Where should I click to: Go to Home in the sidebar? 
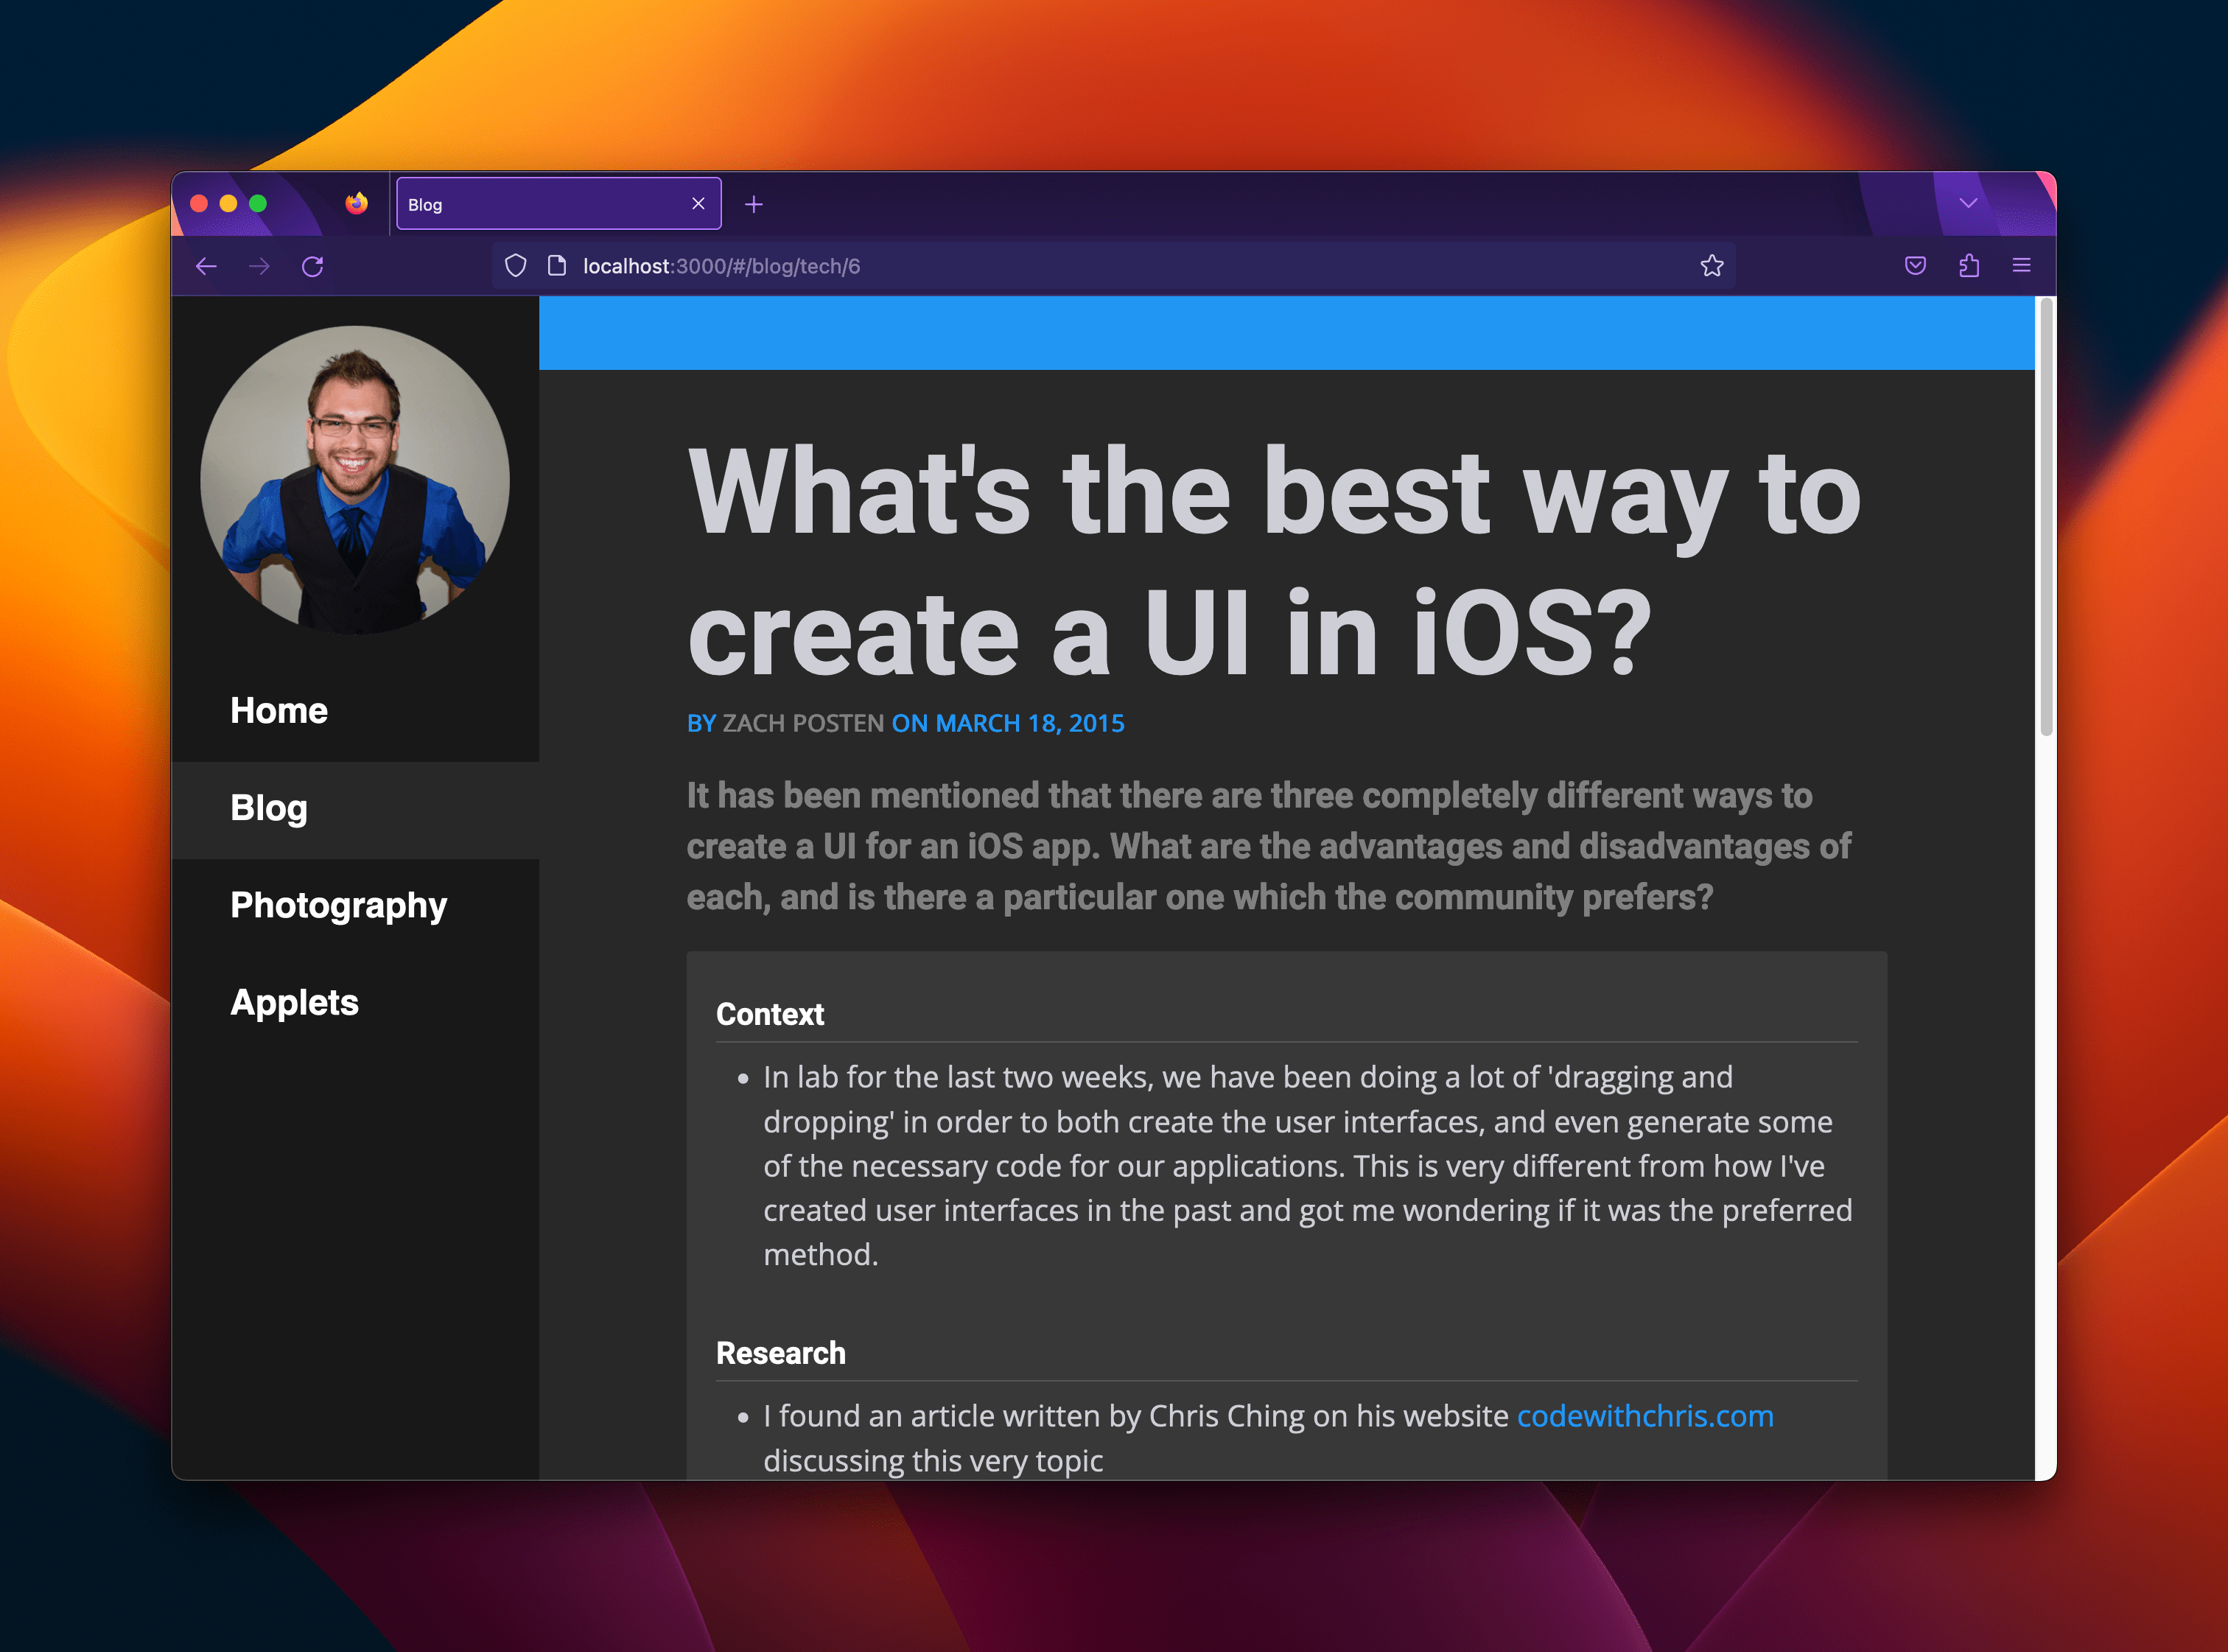355,711
